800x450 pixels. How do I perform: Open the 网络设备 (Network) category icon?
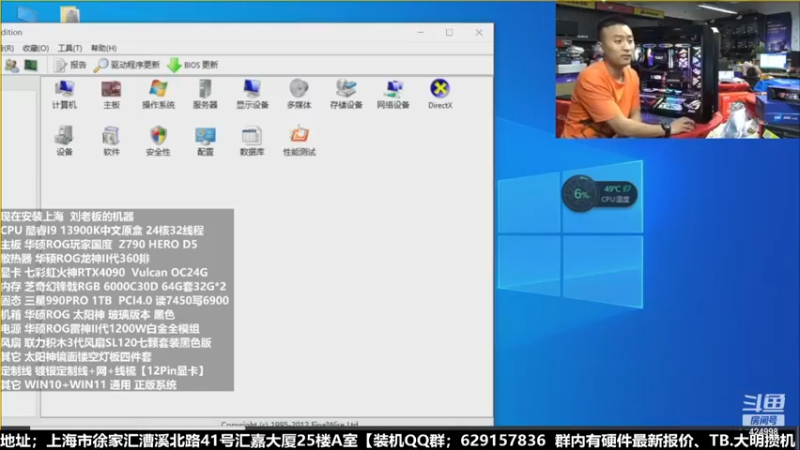393,94
